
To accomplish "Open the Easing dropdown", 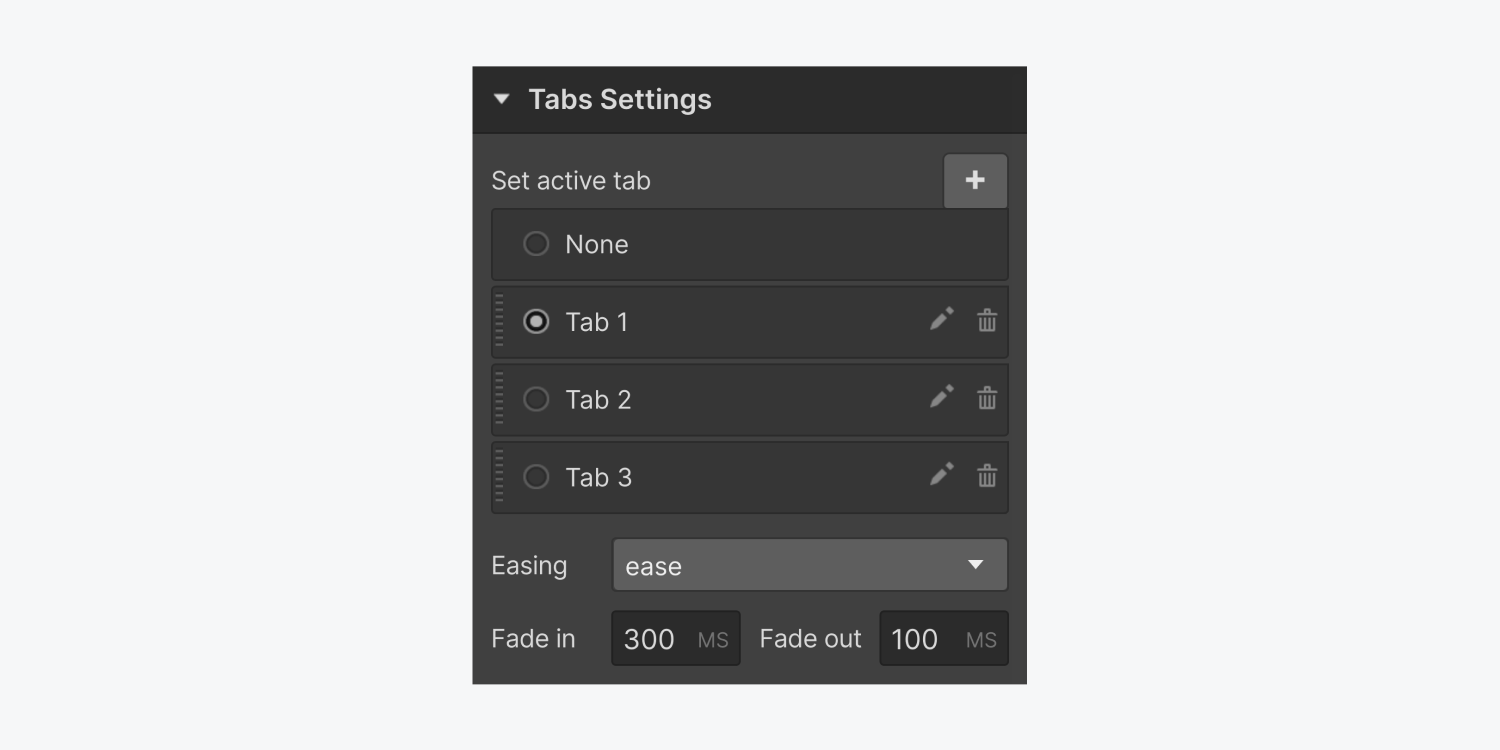I will 809,565.
